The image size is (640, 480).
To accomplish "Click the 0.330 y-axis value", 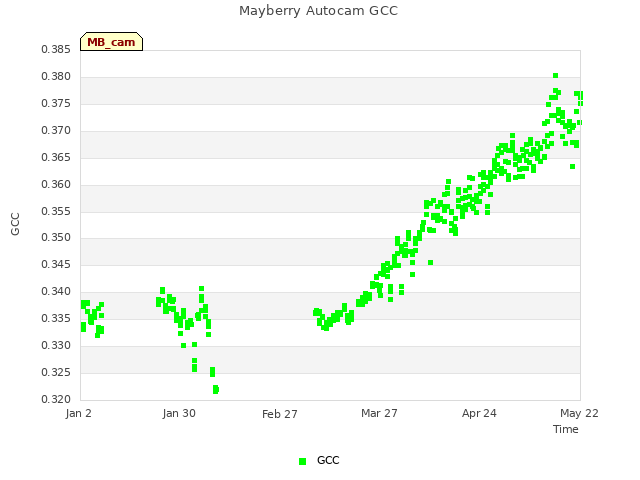I will (x=56, y=345).
